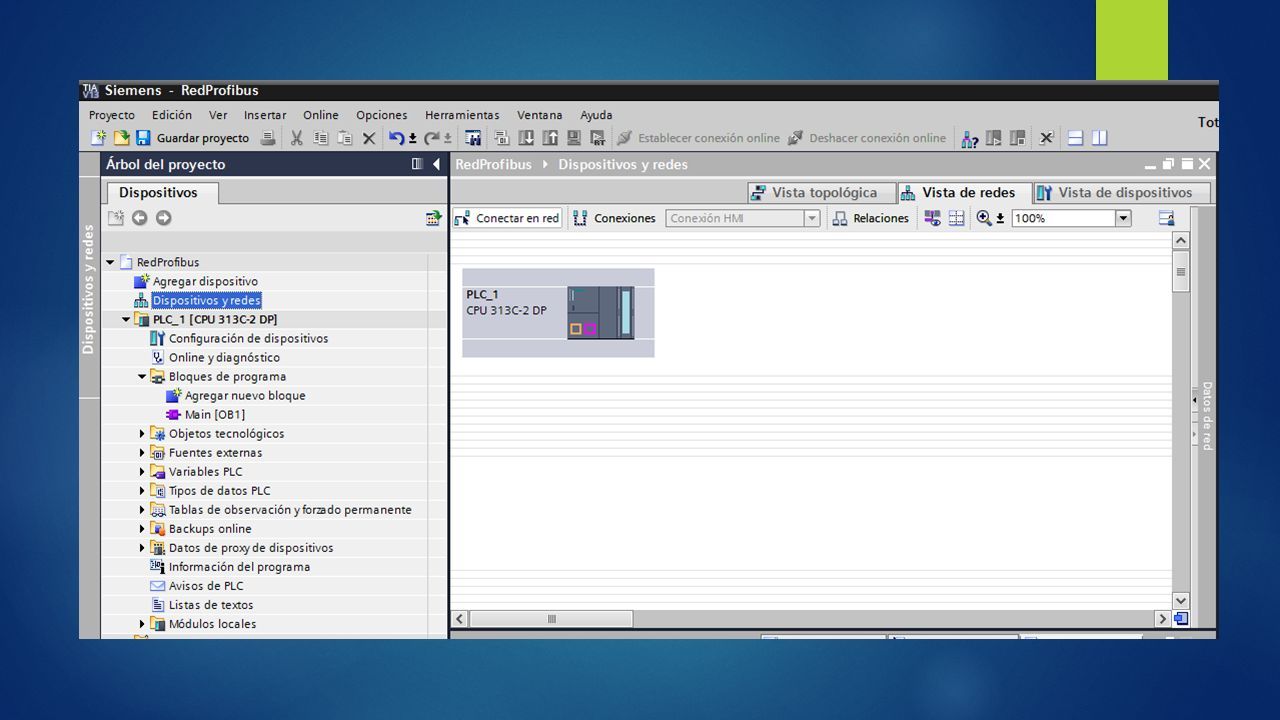Expand Fuentes externas folder
The height and width of the screenshot is (720, 1280).
pos(142,453)
